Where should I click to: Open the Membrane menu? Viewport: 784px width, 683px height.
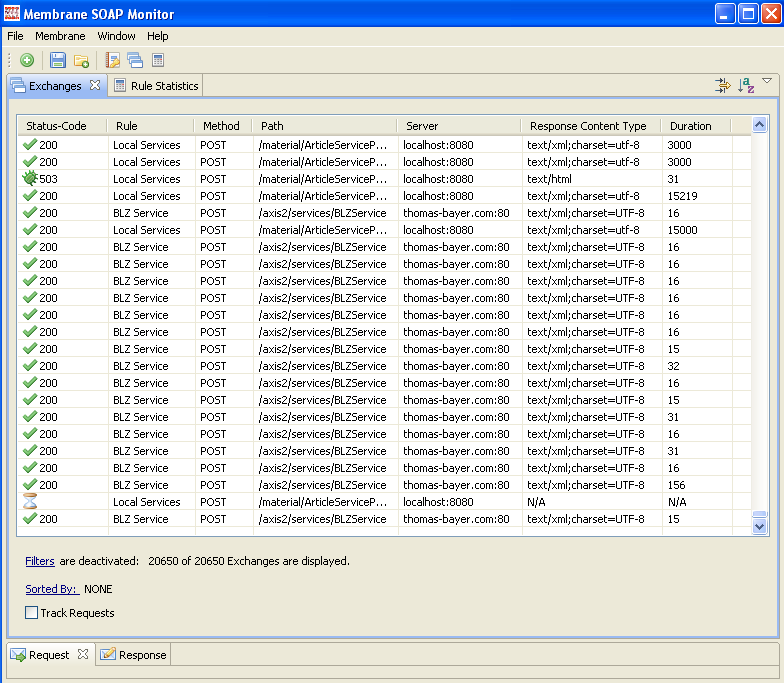[60, 36]
